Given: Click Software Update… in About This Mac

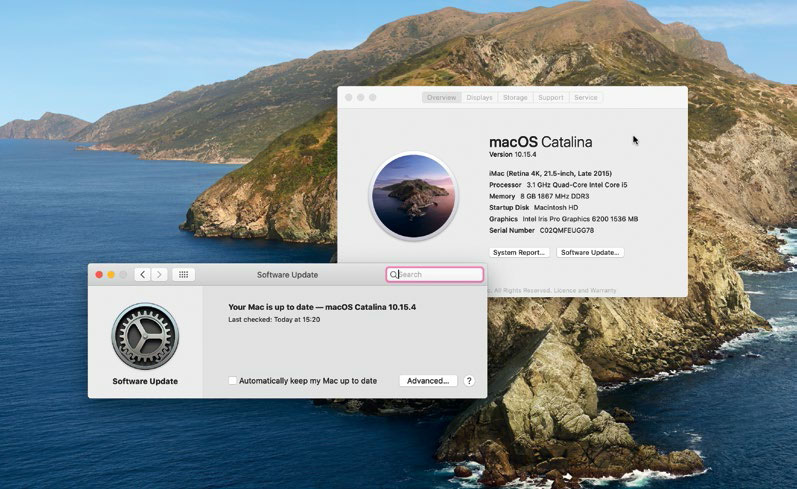Looking at the screenshot, I should [x=590, y=253].
